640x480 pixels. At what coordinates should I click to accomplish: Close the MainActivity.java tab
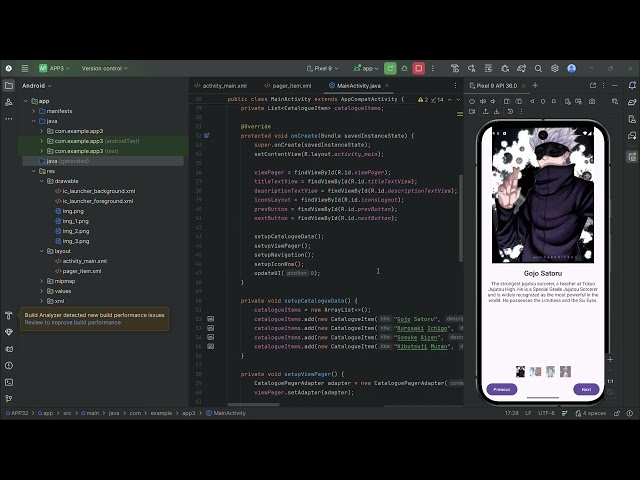387,86
